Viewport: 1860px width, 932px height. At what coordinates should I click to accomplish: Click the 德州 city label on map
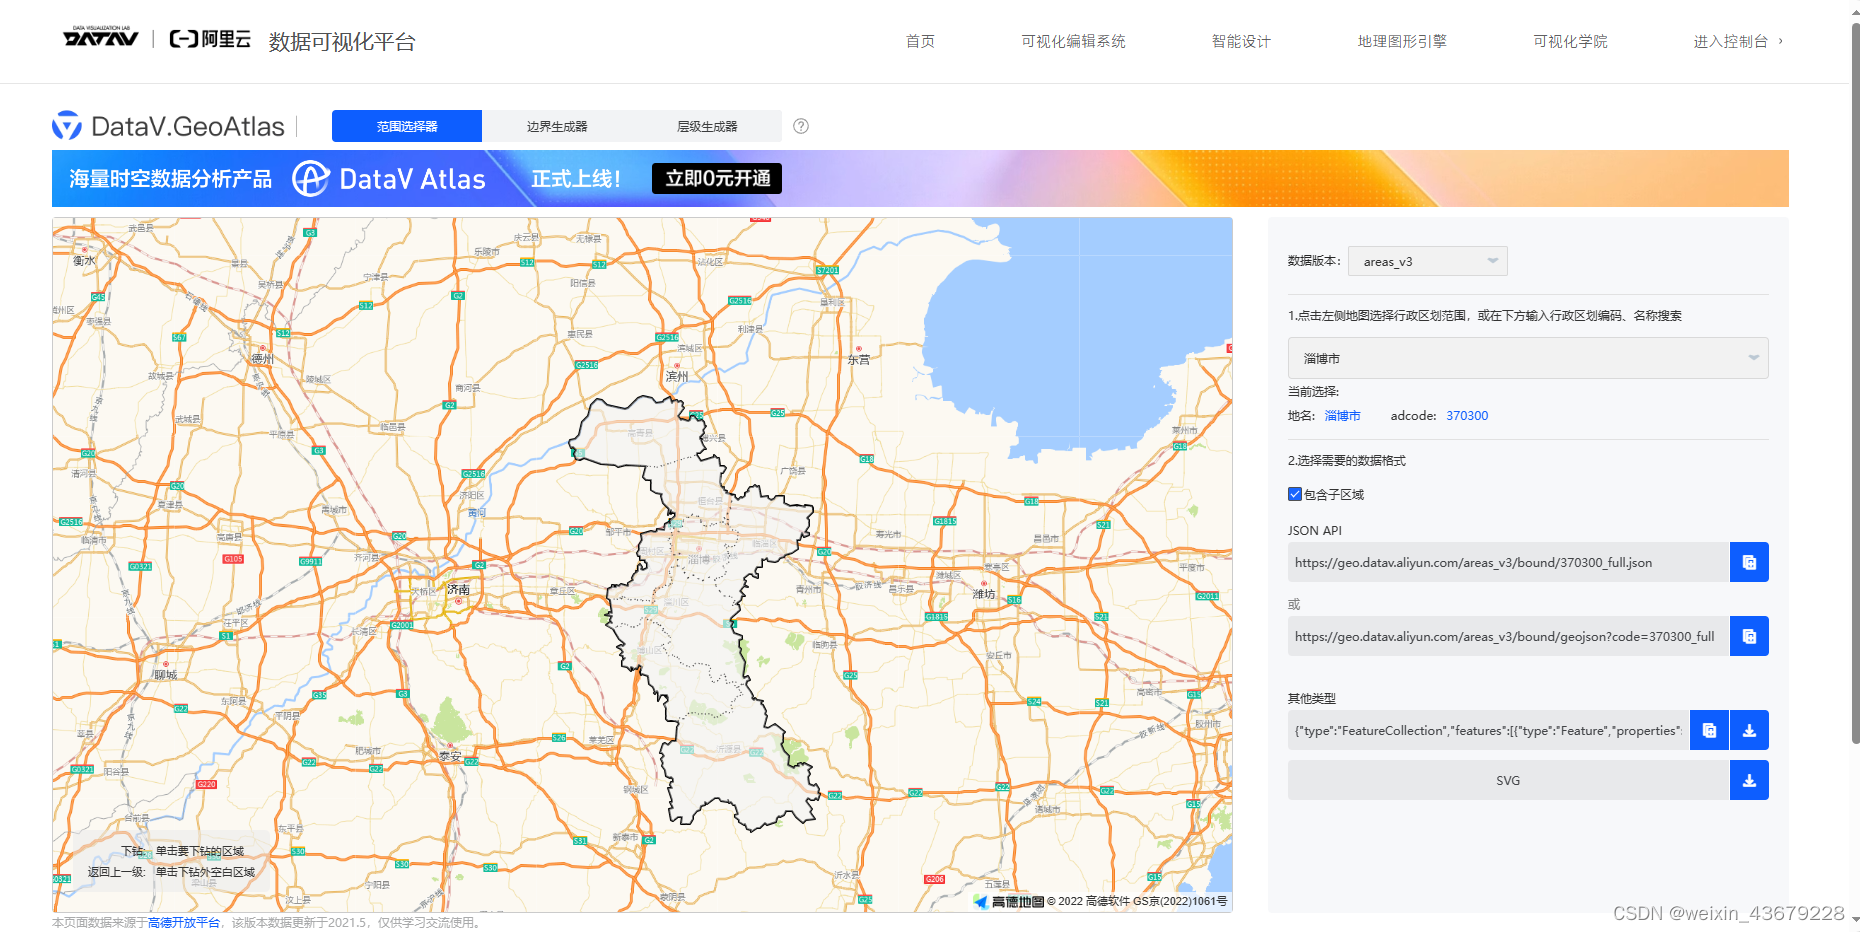[263, 358]
